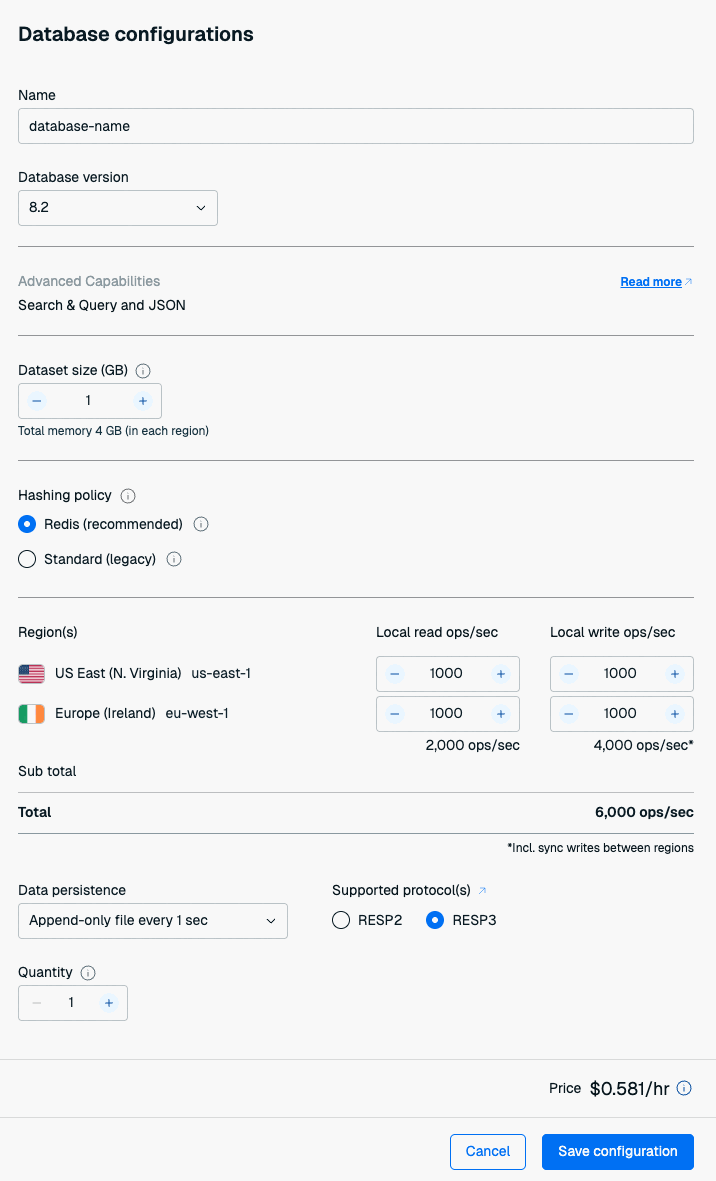716x1181 pixels.
Task: Select Redis (recommended) hashing policy
Action: 28,524
